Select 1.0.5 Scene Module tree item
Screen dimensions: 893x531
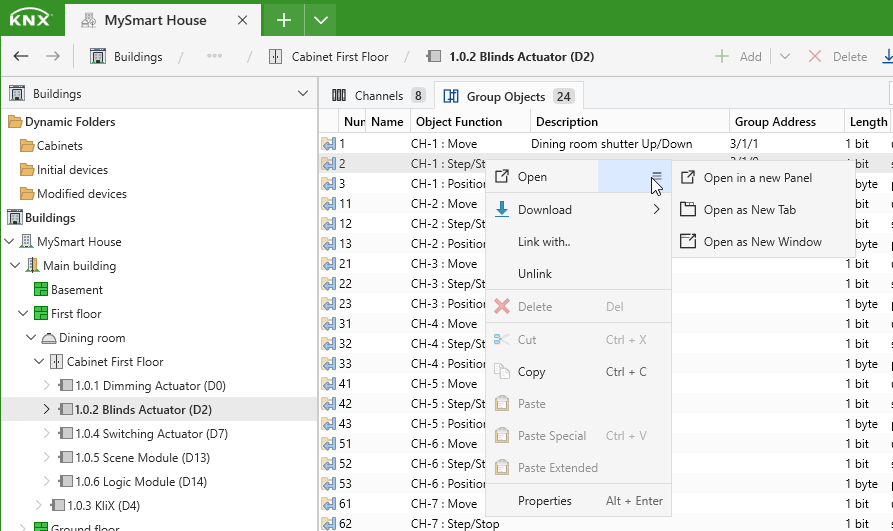pyautogui.click(x=142, y=458)
